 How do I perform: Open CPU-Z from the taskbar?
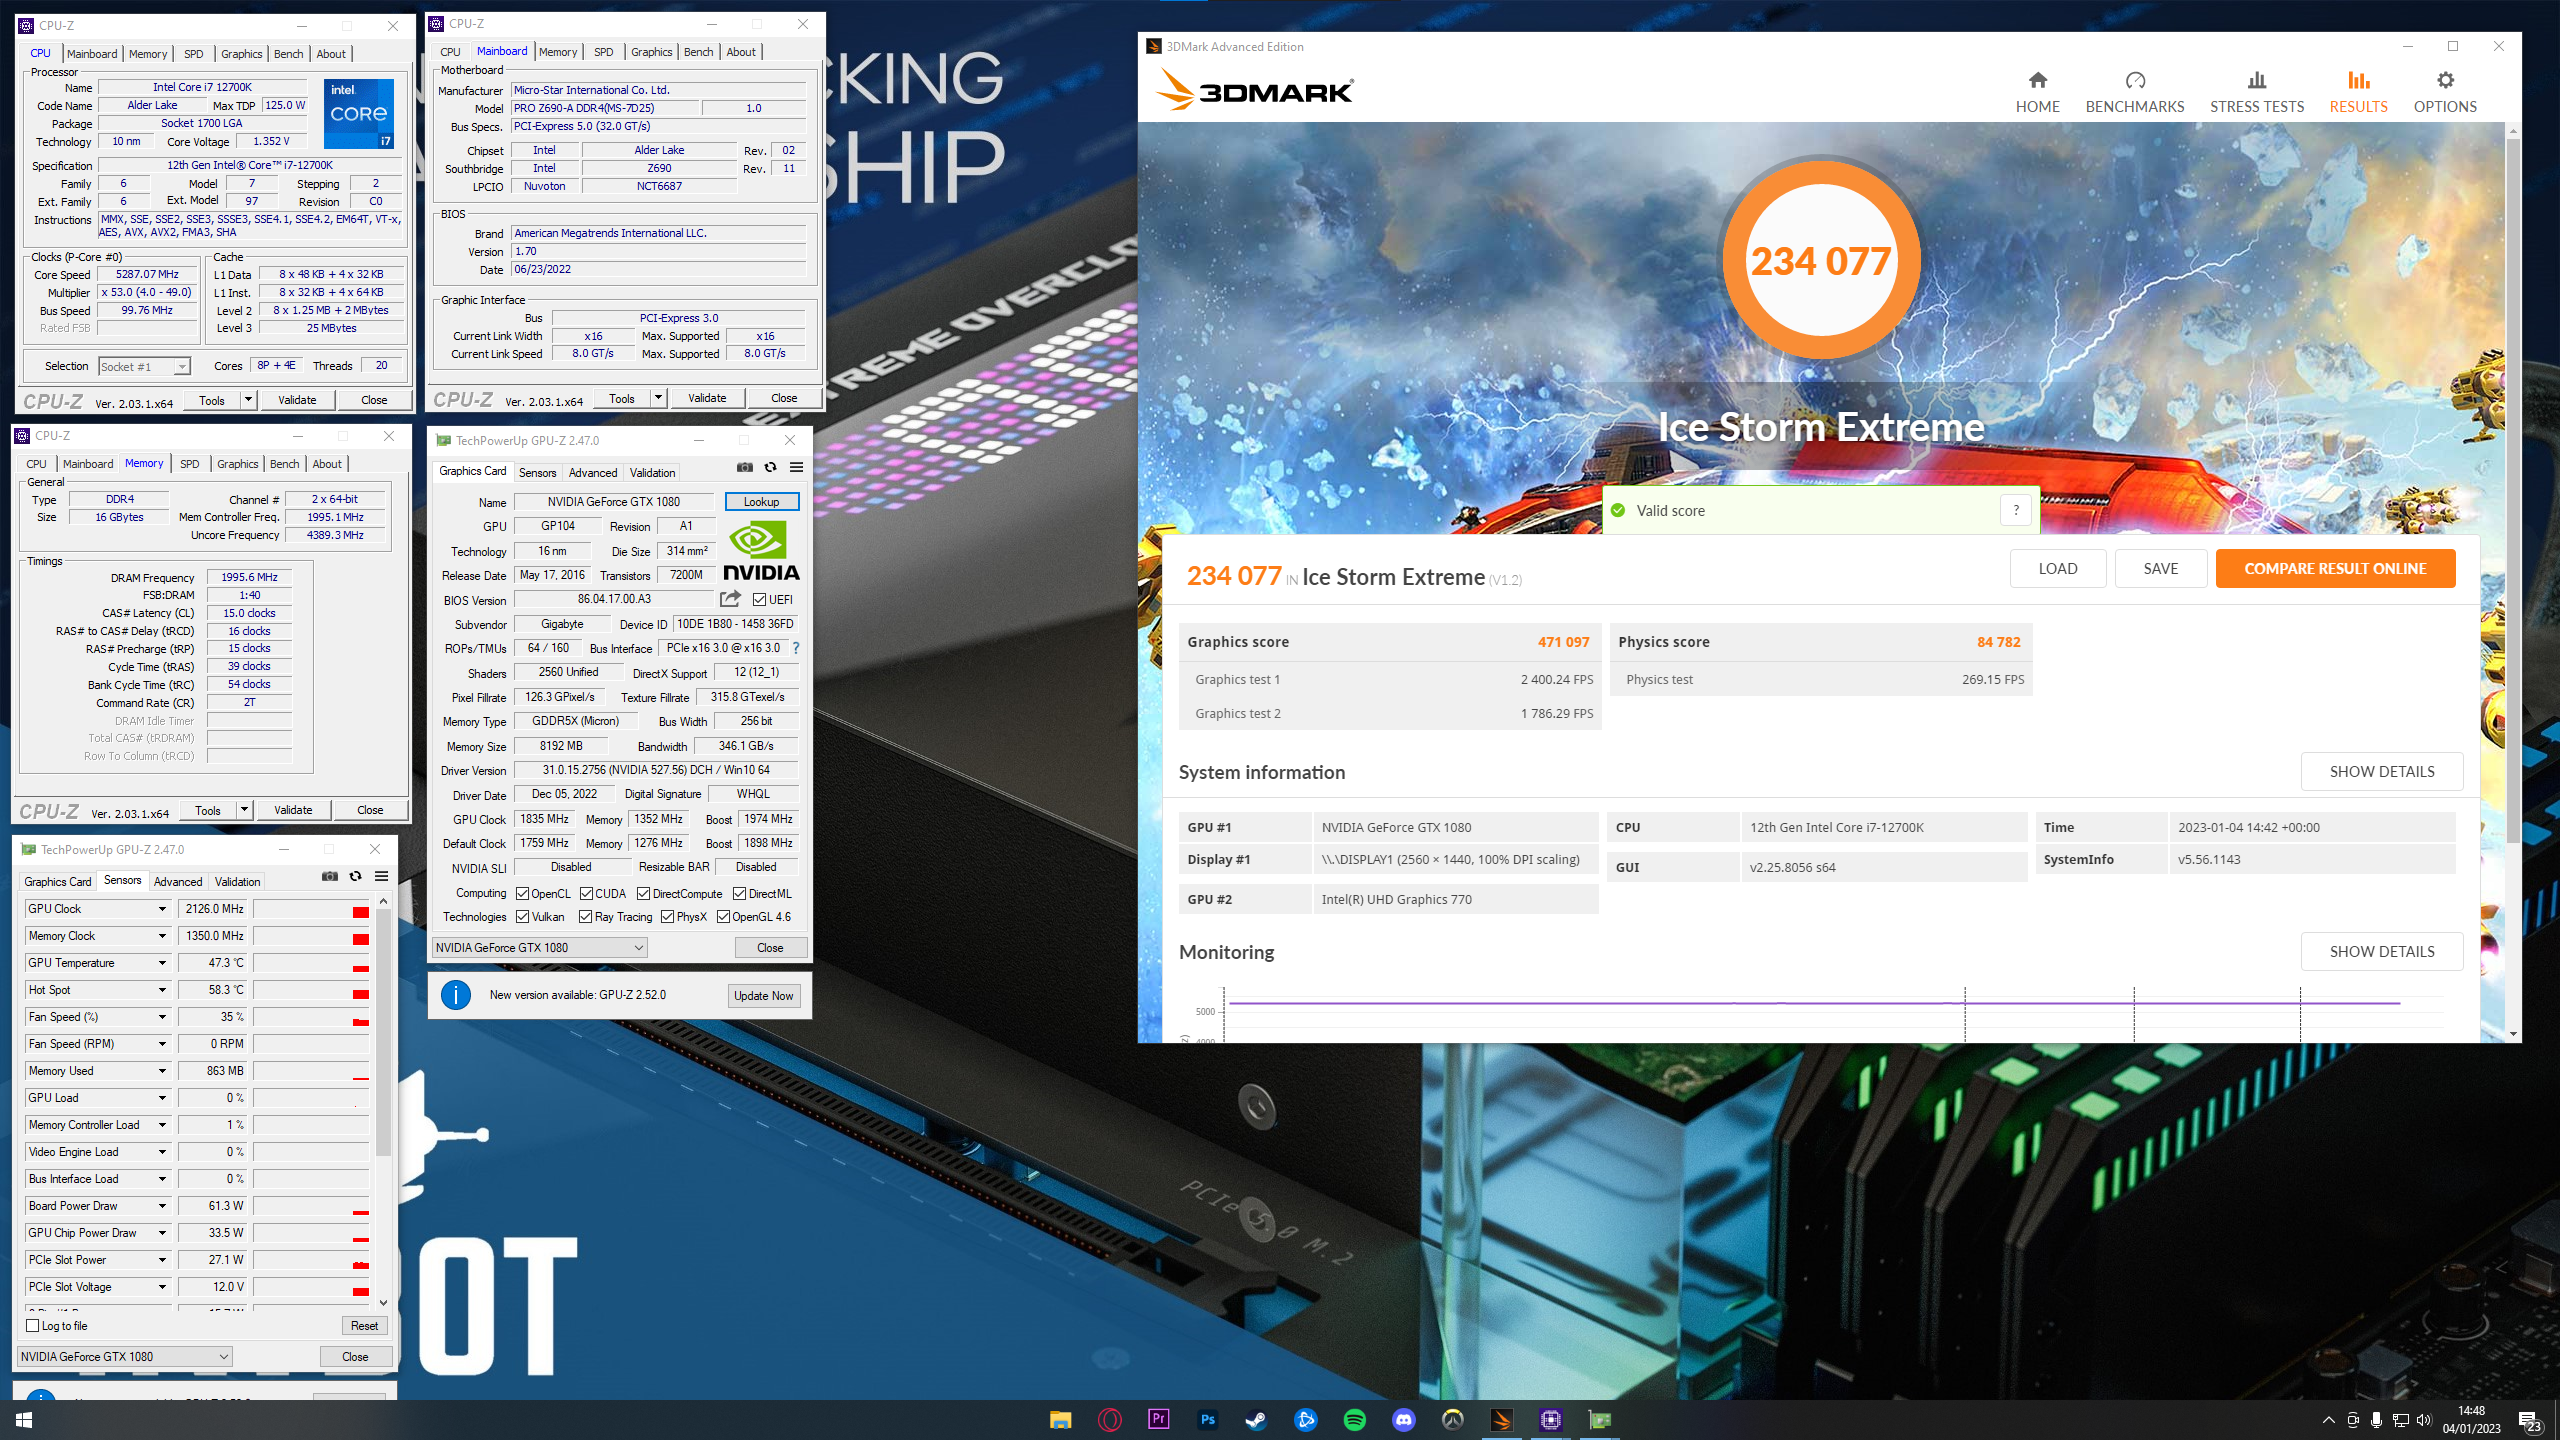[1550, 1420]
